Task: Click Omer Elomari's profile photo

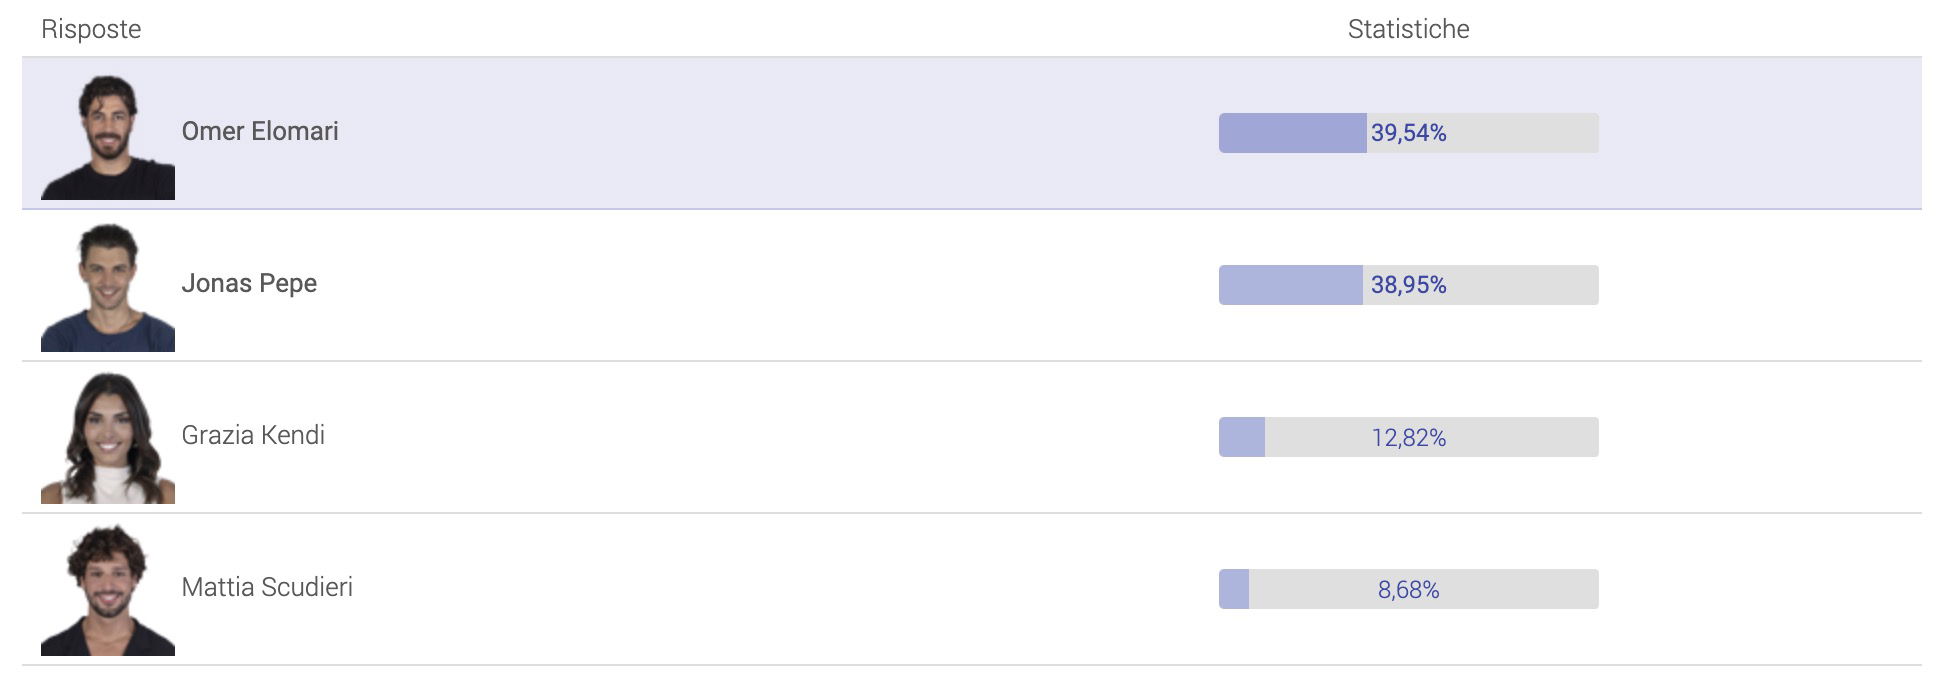Action: pyautogui.click(x=108, y=136)
